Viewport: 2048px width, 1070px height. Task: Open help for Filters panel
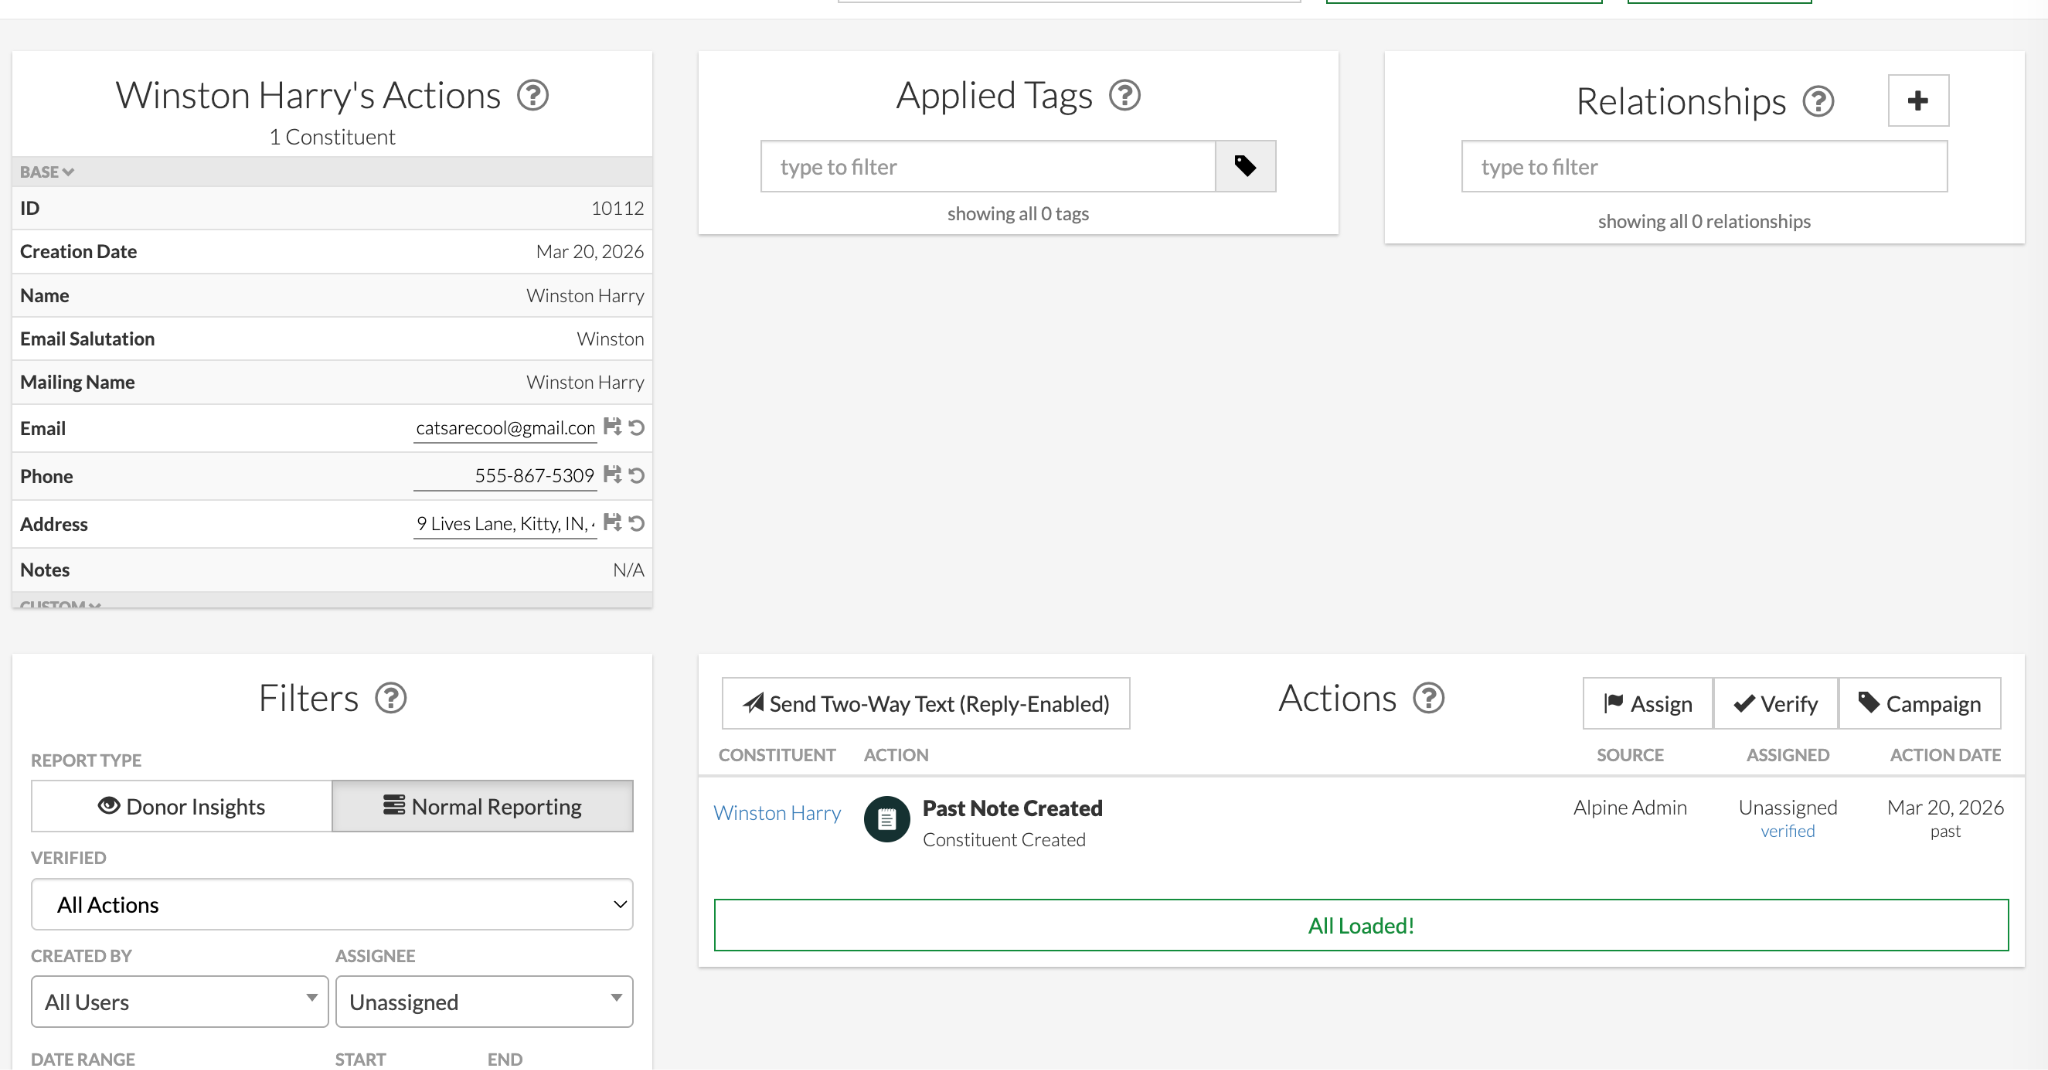pos(391,698)
